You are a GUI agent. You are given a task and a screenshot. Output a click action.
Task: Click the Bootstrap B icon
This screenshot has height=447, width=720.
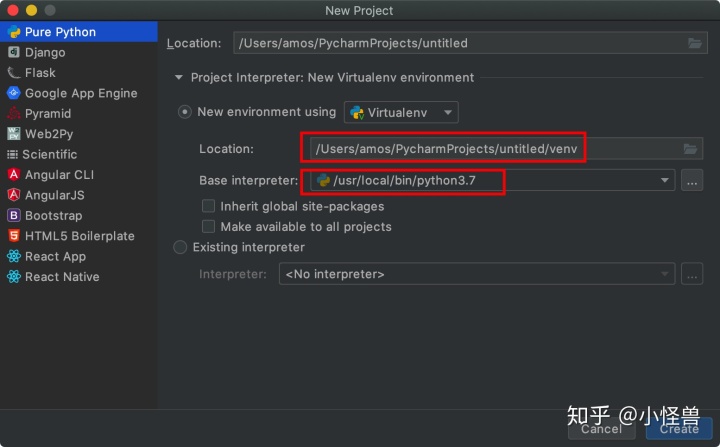point(14,215)
